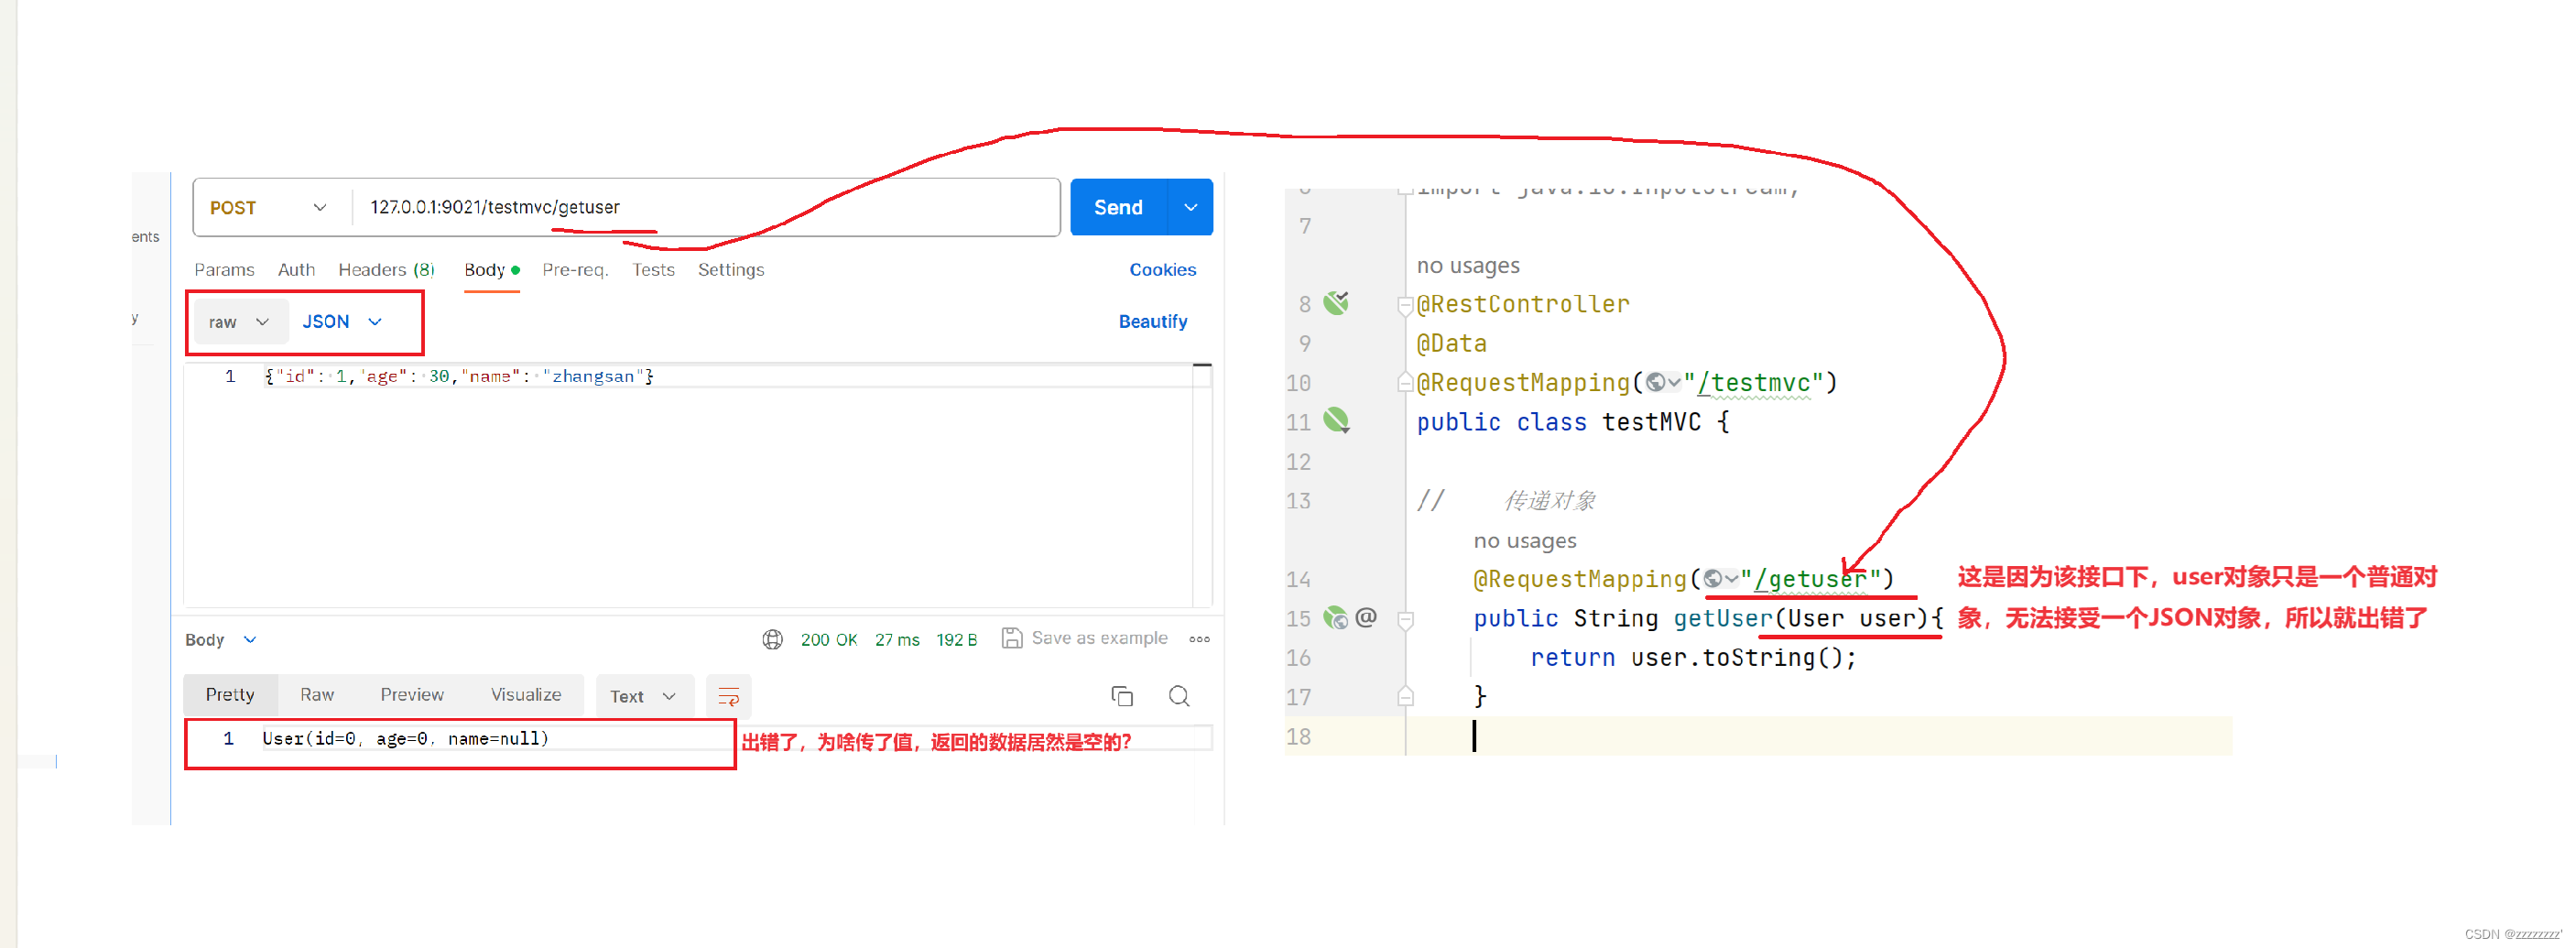Screen dimensions: 2576x948
Task: Click line number 18 in the gutter
Action: (x=1298, y=737)
